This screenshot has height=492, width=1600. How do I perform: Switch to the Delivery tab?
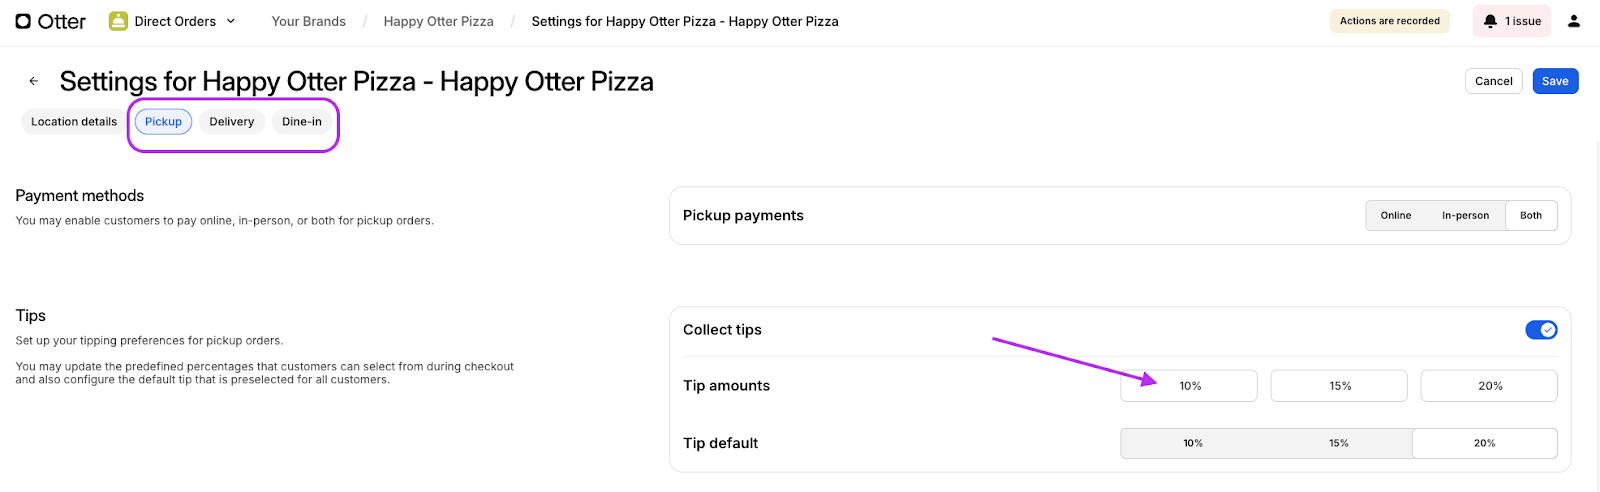[x=232, y=122]
